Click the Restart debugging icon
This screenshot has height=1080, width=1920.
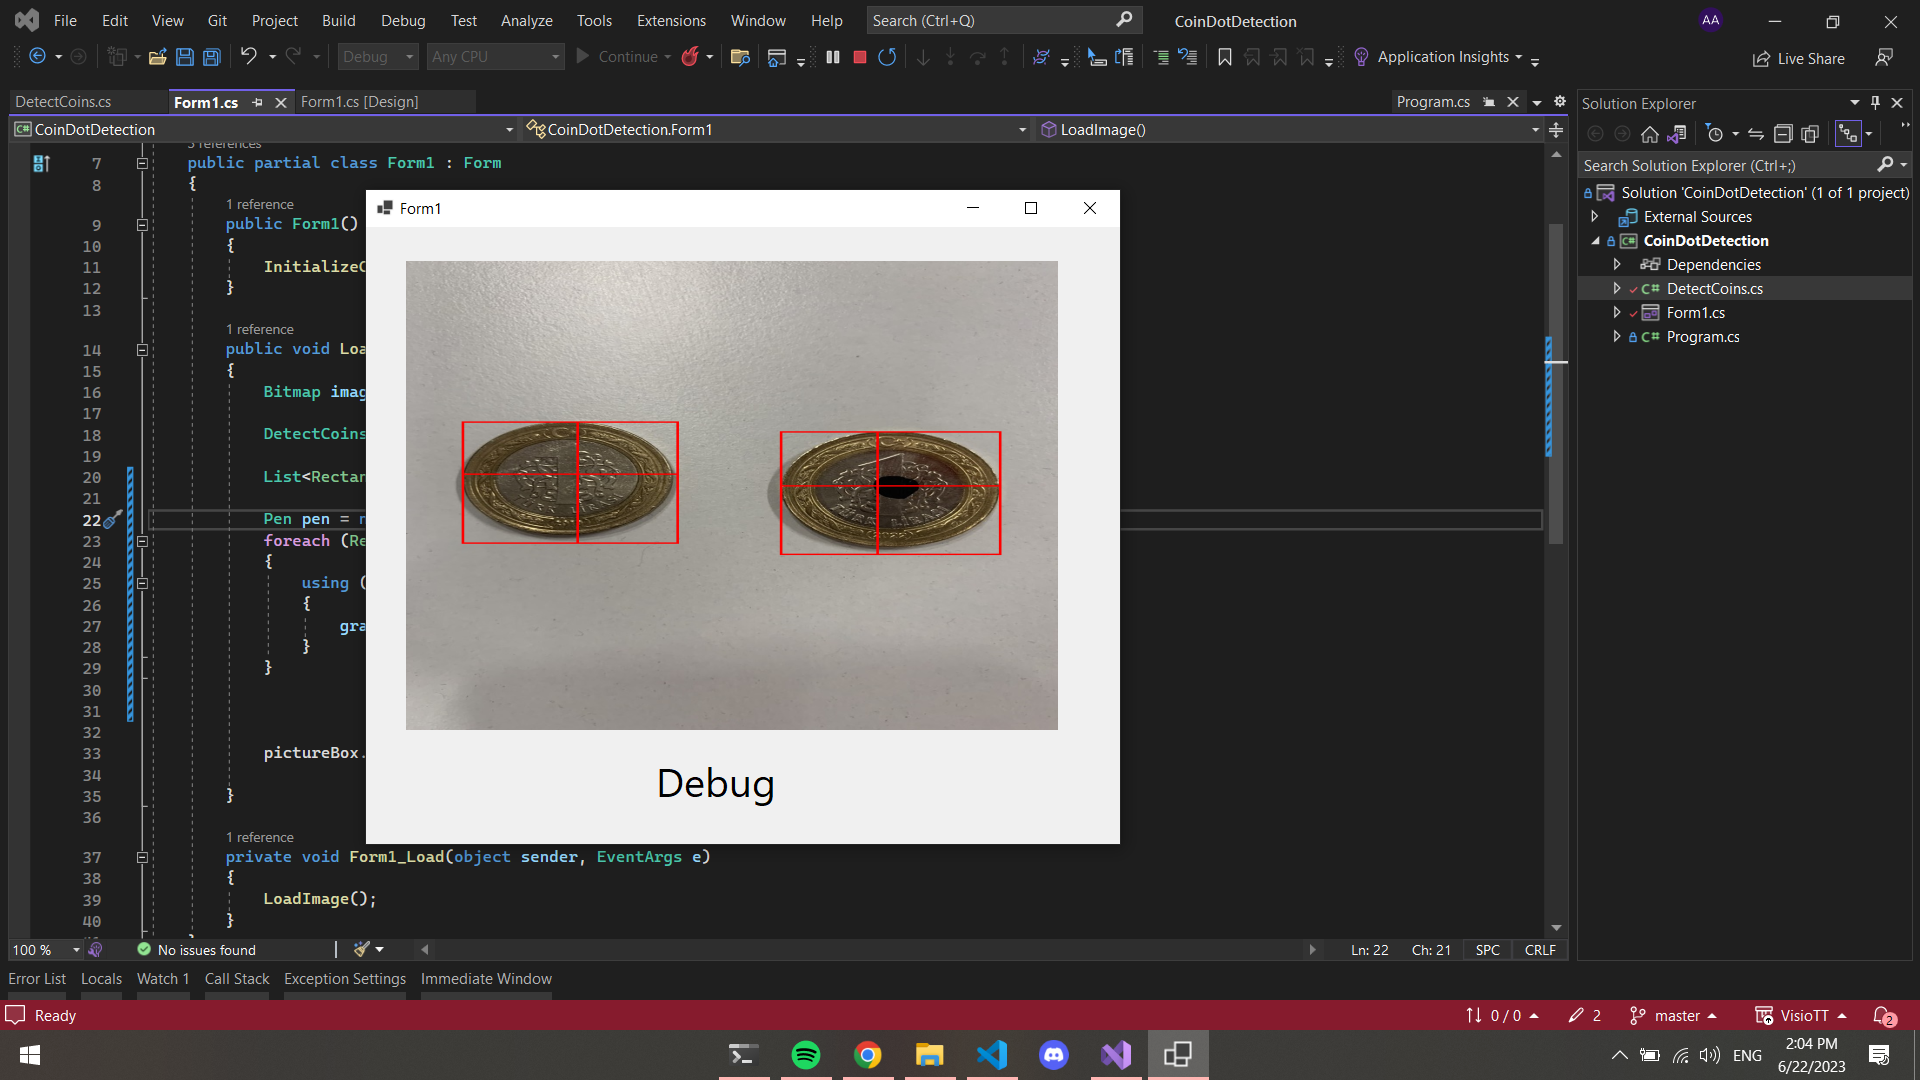point(887,57)
